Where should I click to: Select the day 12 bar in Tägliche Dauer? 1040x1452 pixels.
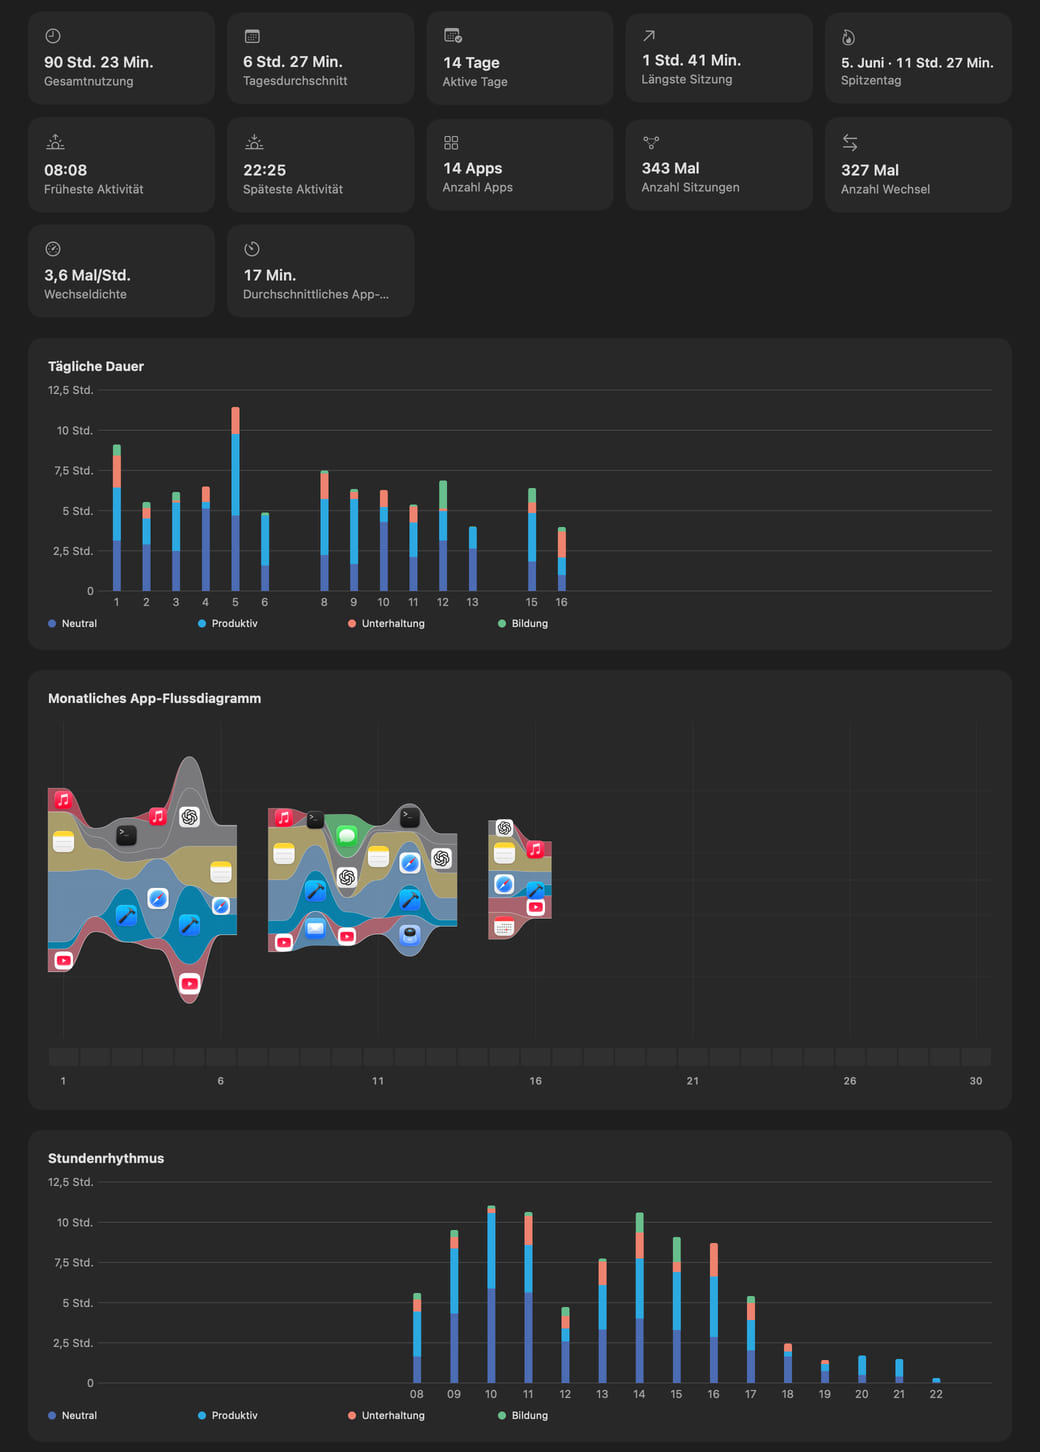443,536
